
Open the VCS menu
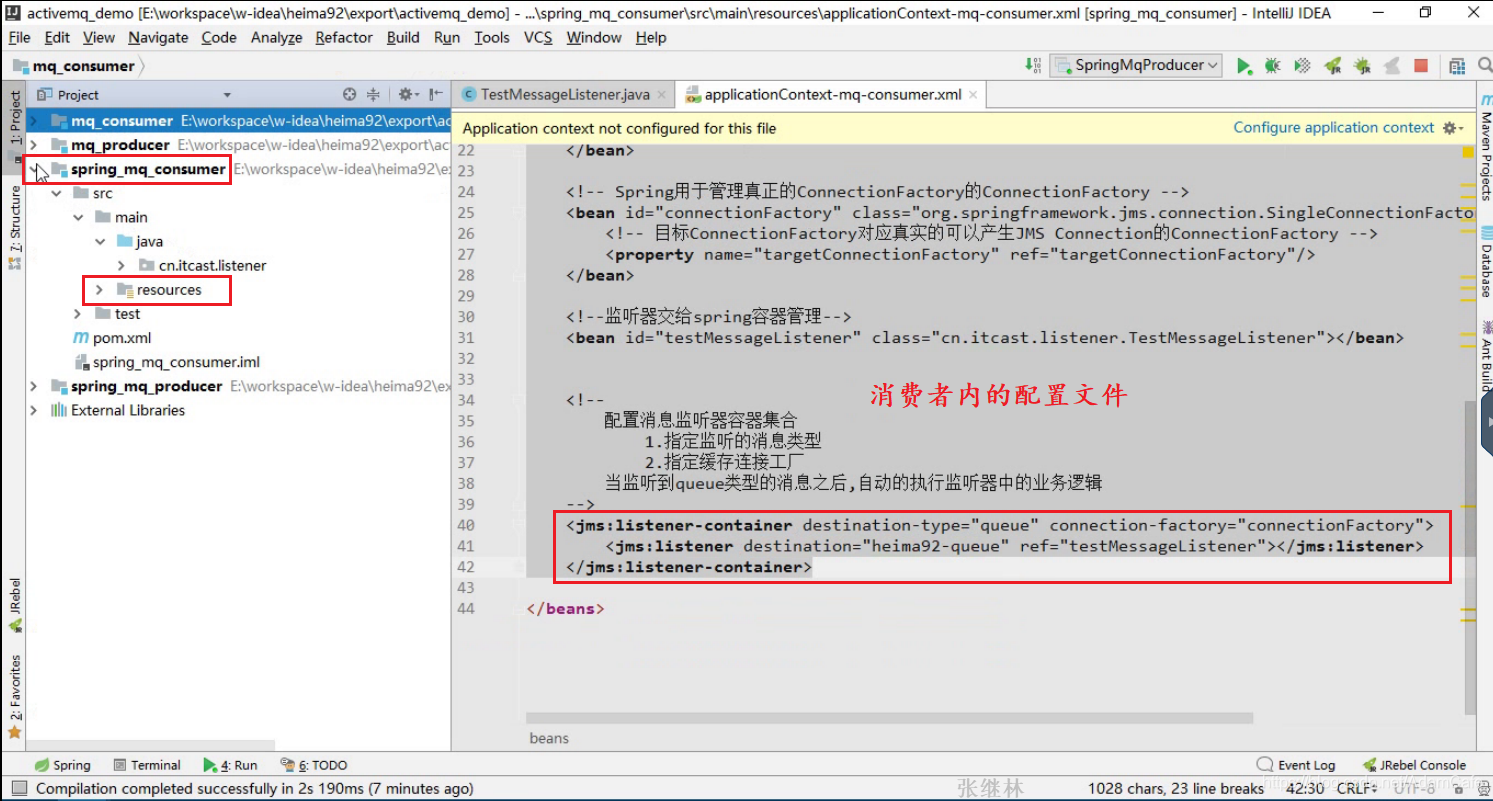538,37
